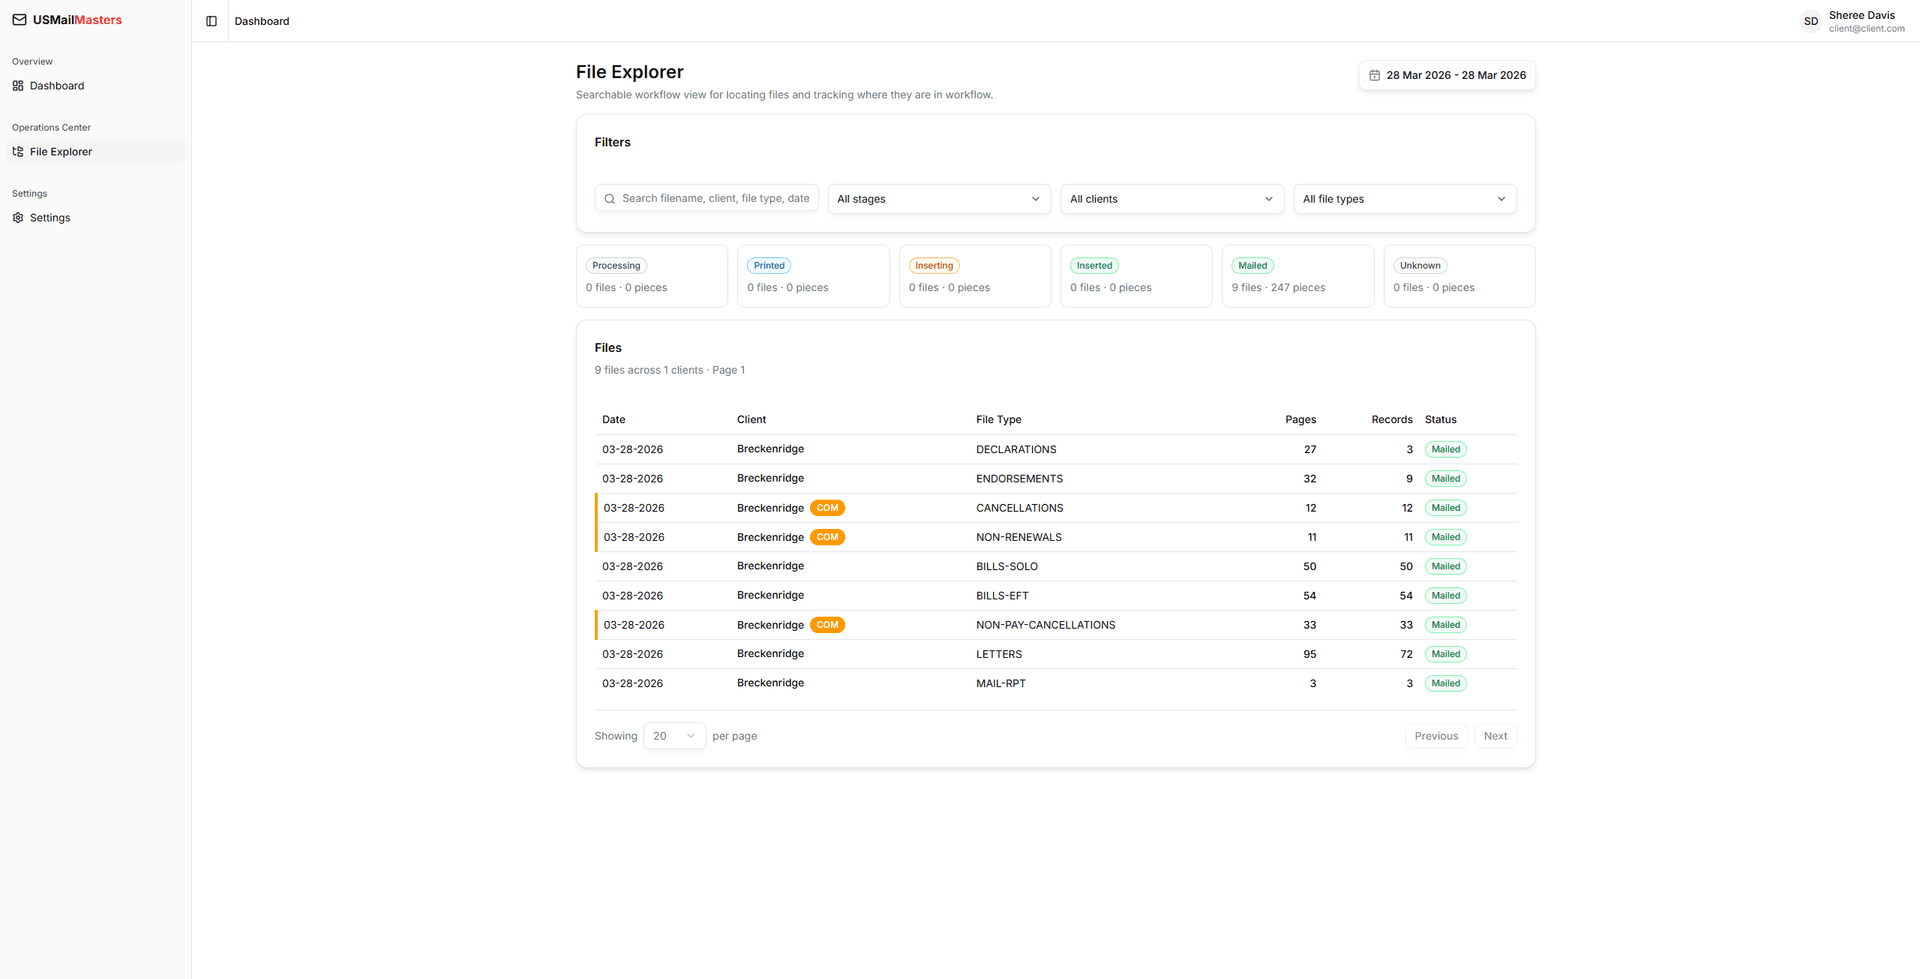Toggle the sidebar collapse icon
The height and width of the screenshot is (979, 1920).
211,21
